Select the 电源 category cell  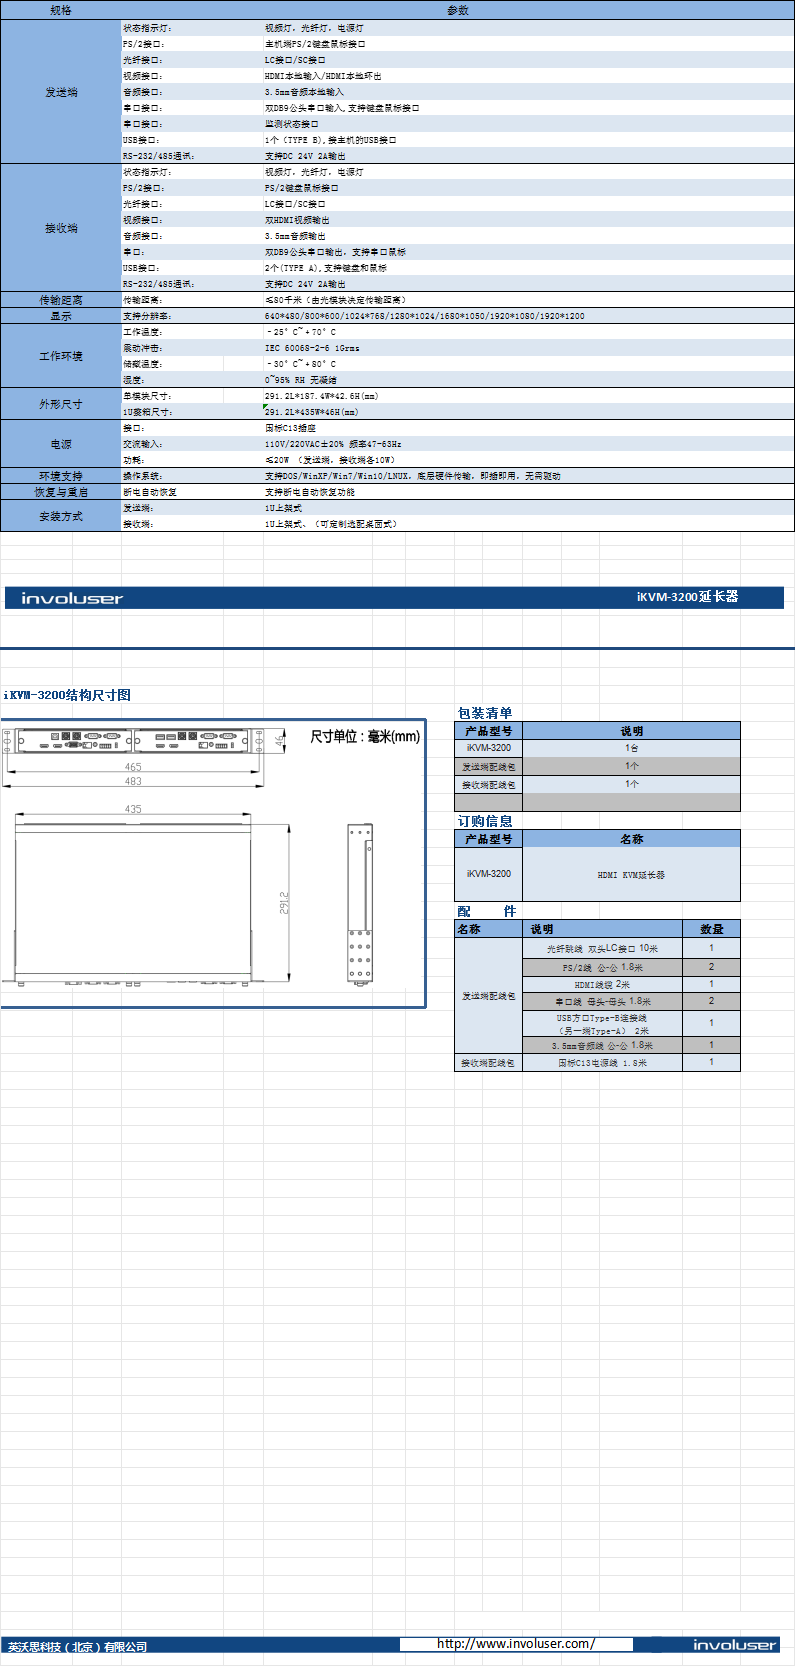click(x=61, y=444)
